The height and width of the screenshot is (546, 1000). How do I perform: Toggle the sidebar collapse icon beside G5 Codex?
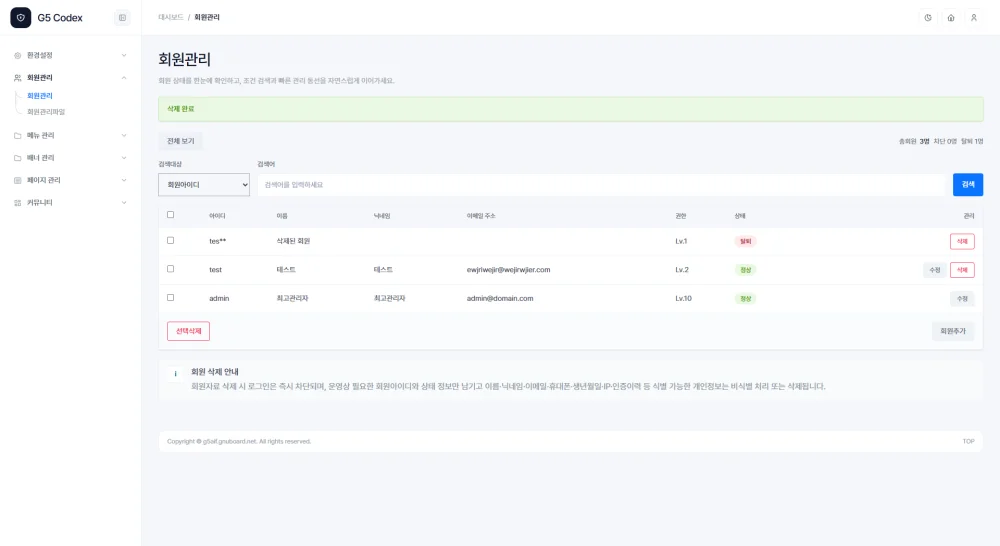coord(122,18)
